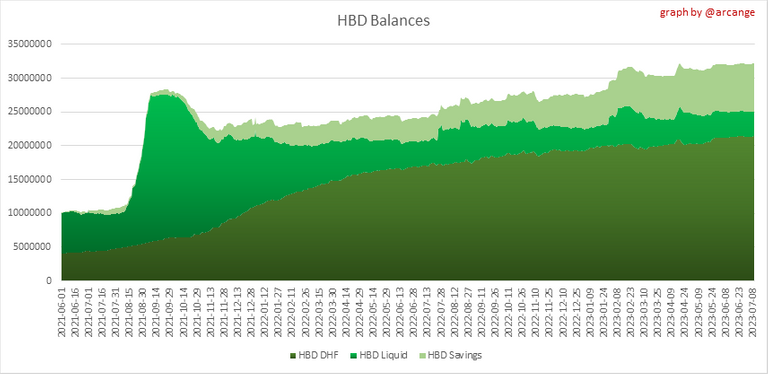
Task: Click the 35000000 y-axis label
Action: (x=30, y=44)
